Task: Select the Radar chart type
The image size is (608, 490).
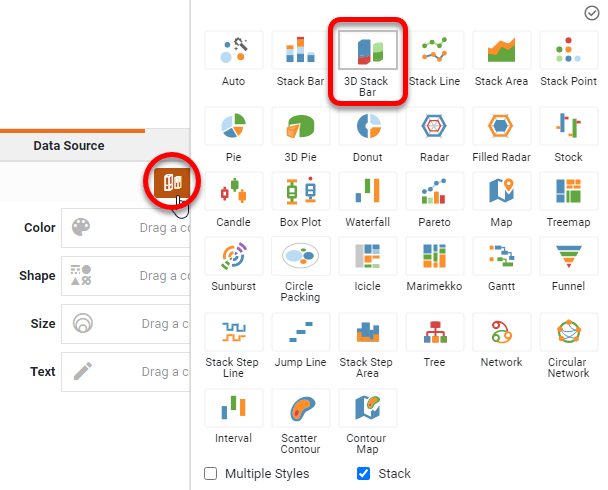Action: pos(434,127)
